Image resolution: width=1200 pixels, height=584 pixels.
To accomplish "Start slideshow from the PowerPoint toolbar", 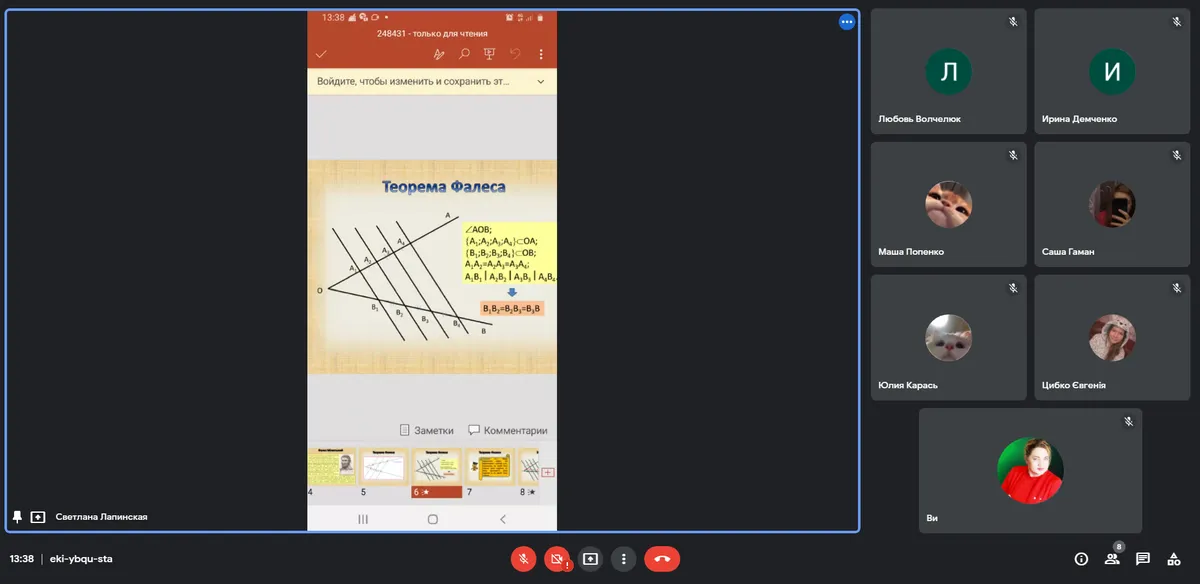I will pos(490,54).
